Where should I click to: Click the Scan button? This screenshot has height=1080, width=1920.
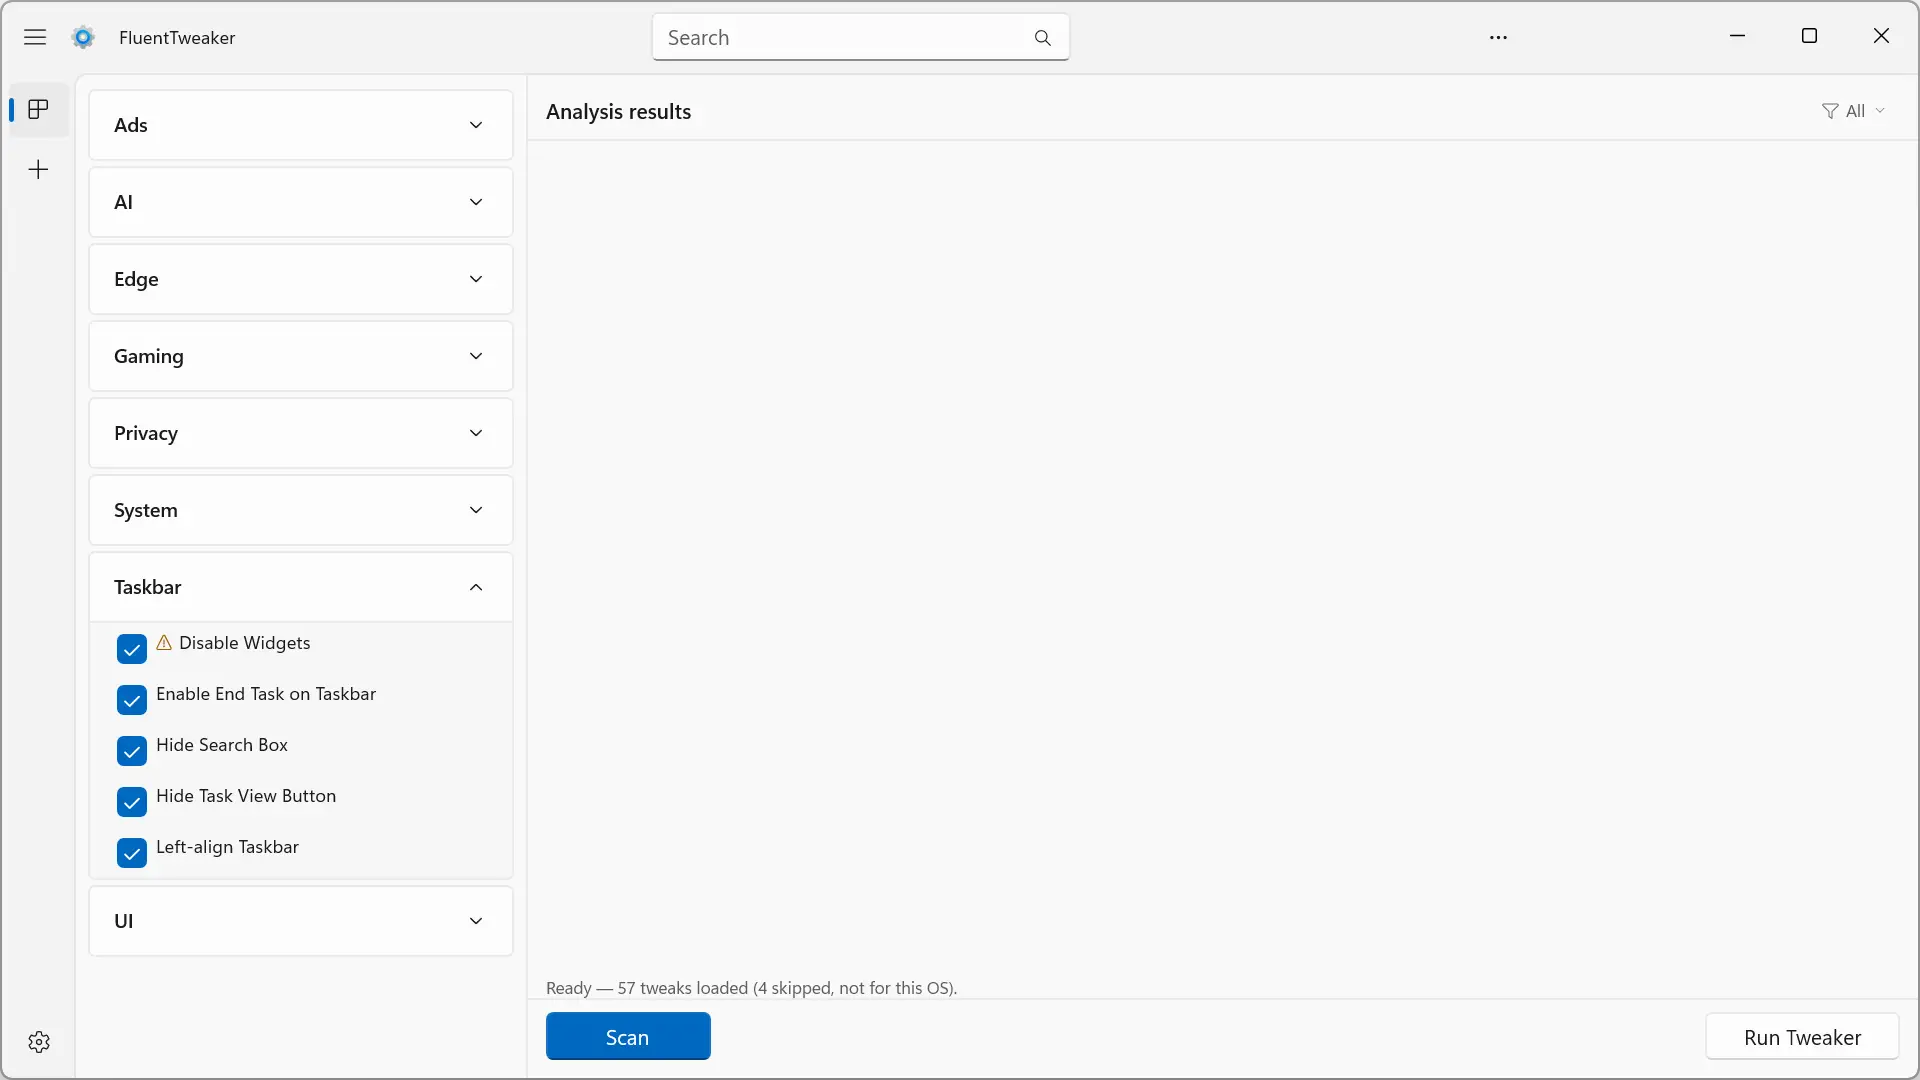click(628, 1037)
